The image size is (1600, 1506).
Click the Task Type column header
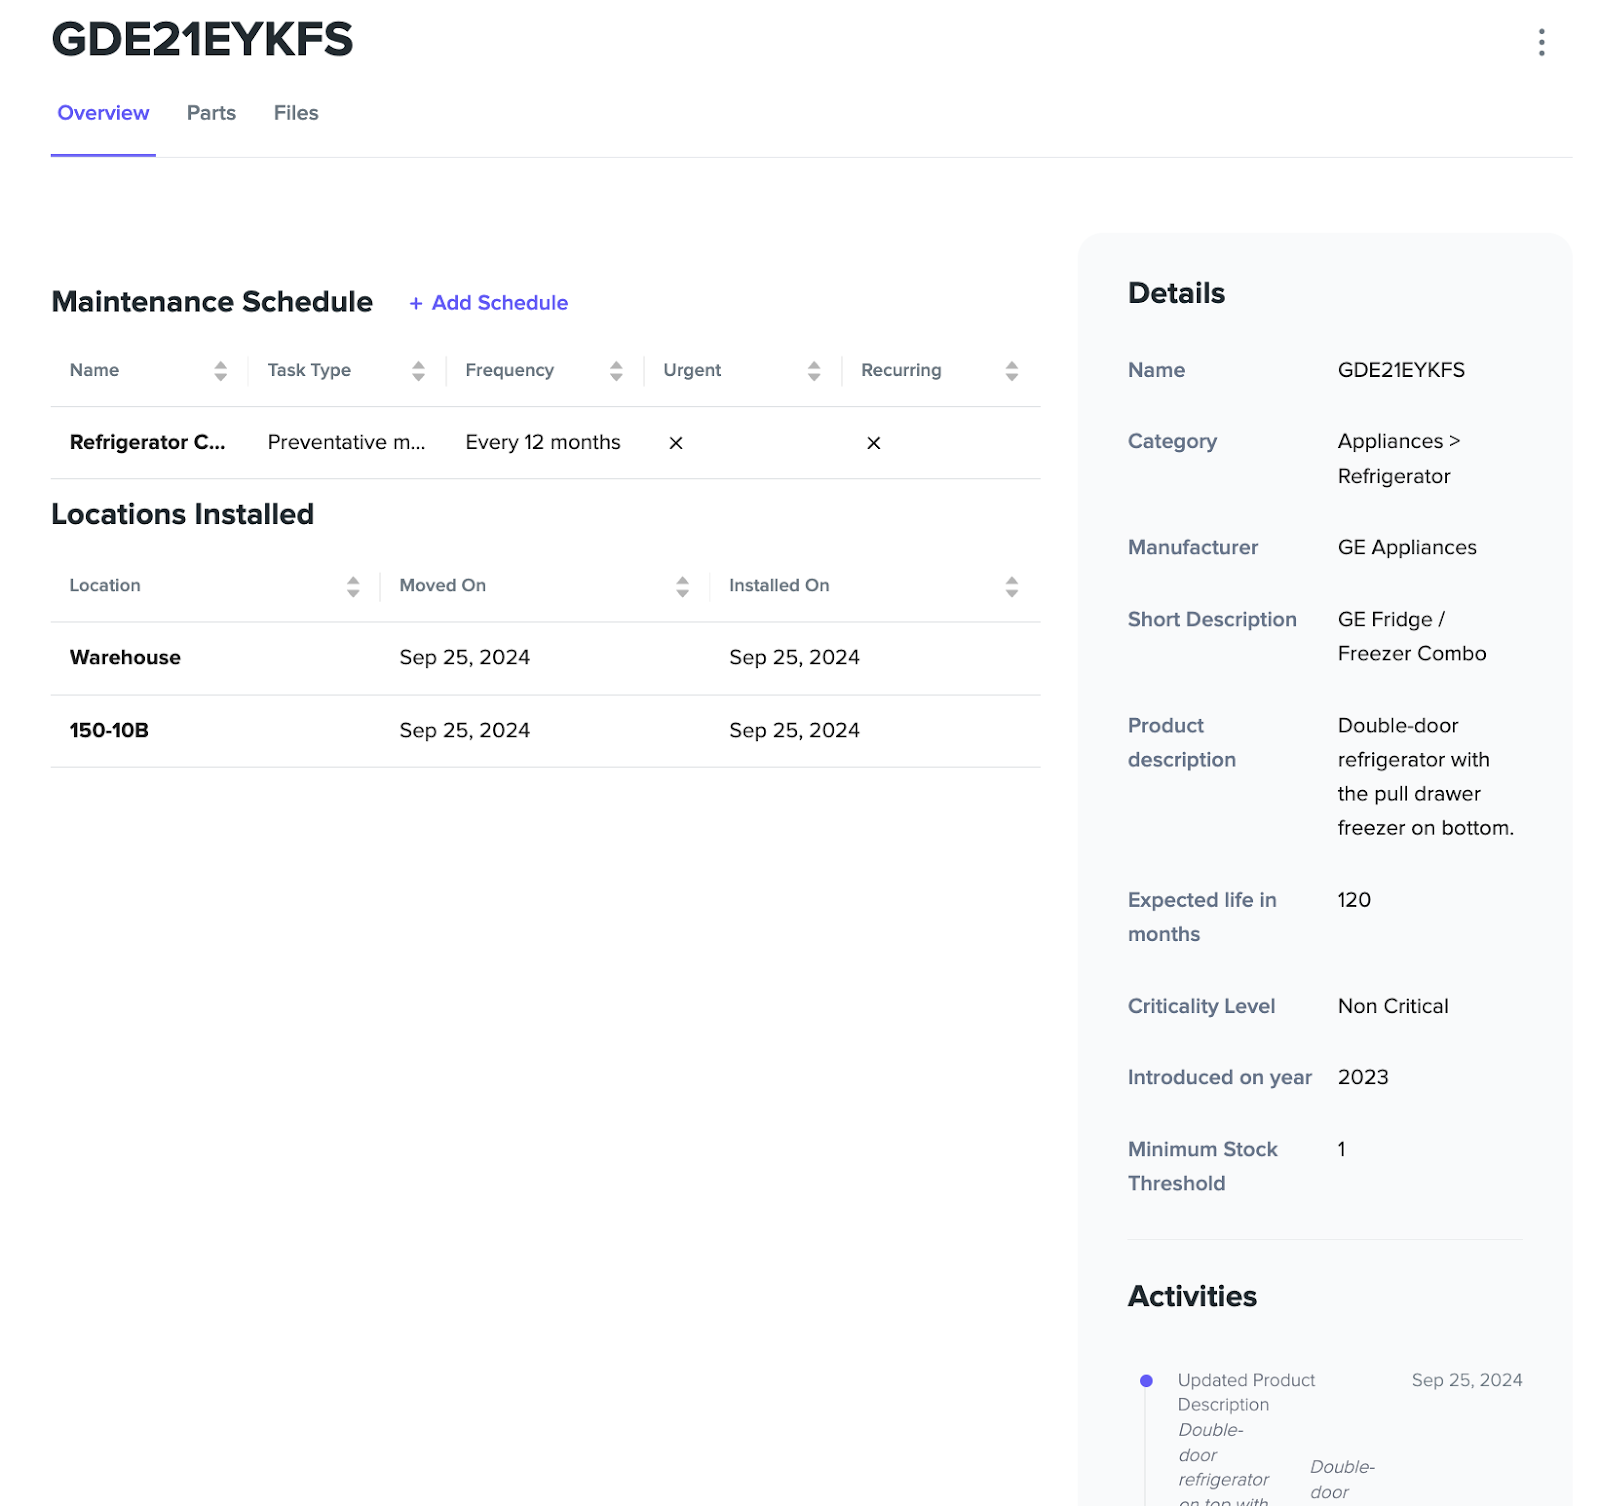[x=309, y=370]
